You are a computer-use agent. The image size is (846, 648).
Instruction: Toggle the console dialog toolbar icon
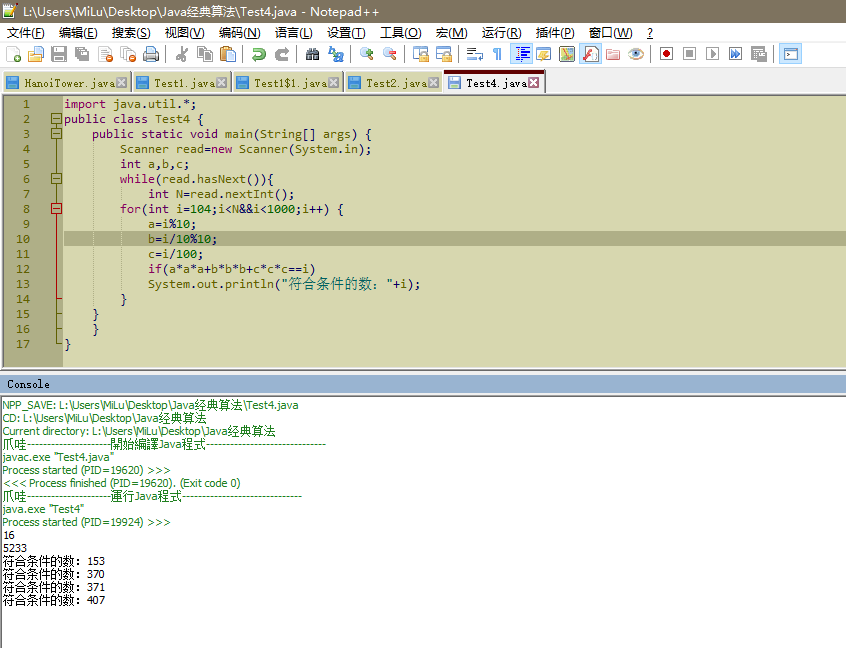(x=790, y=54)
